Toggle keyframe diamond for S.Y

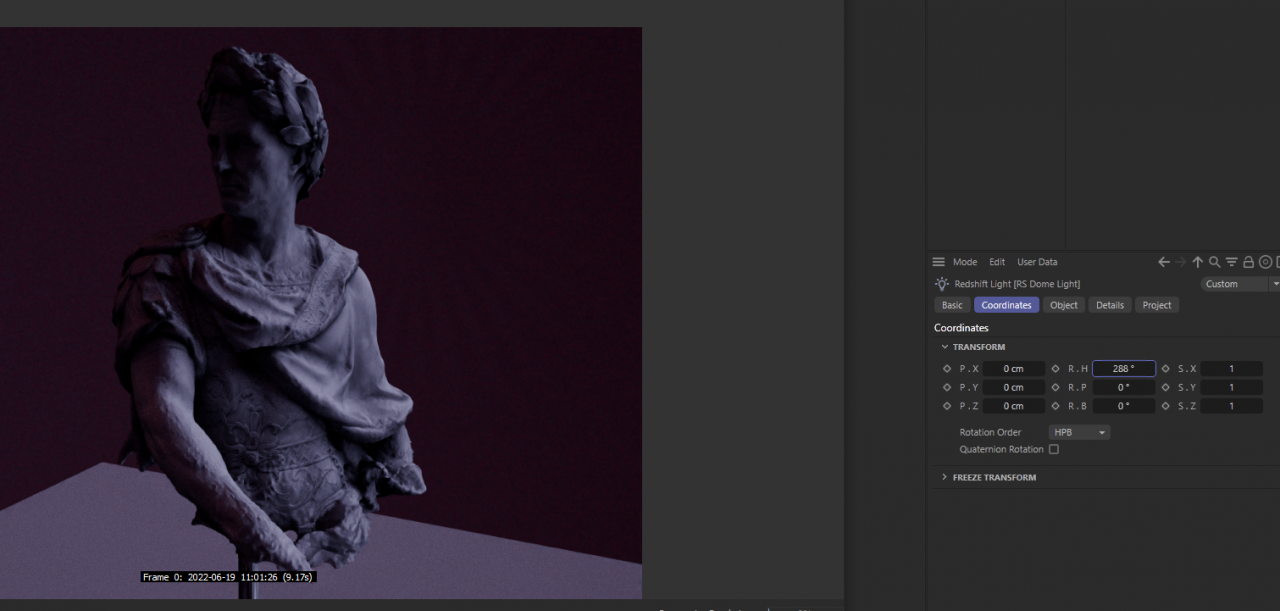point(1165,387)
